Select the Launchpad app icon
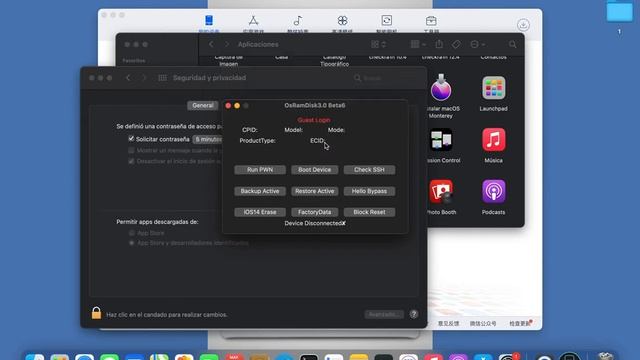640x360 pixels. point(493,88)
